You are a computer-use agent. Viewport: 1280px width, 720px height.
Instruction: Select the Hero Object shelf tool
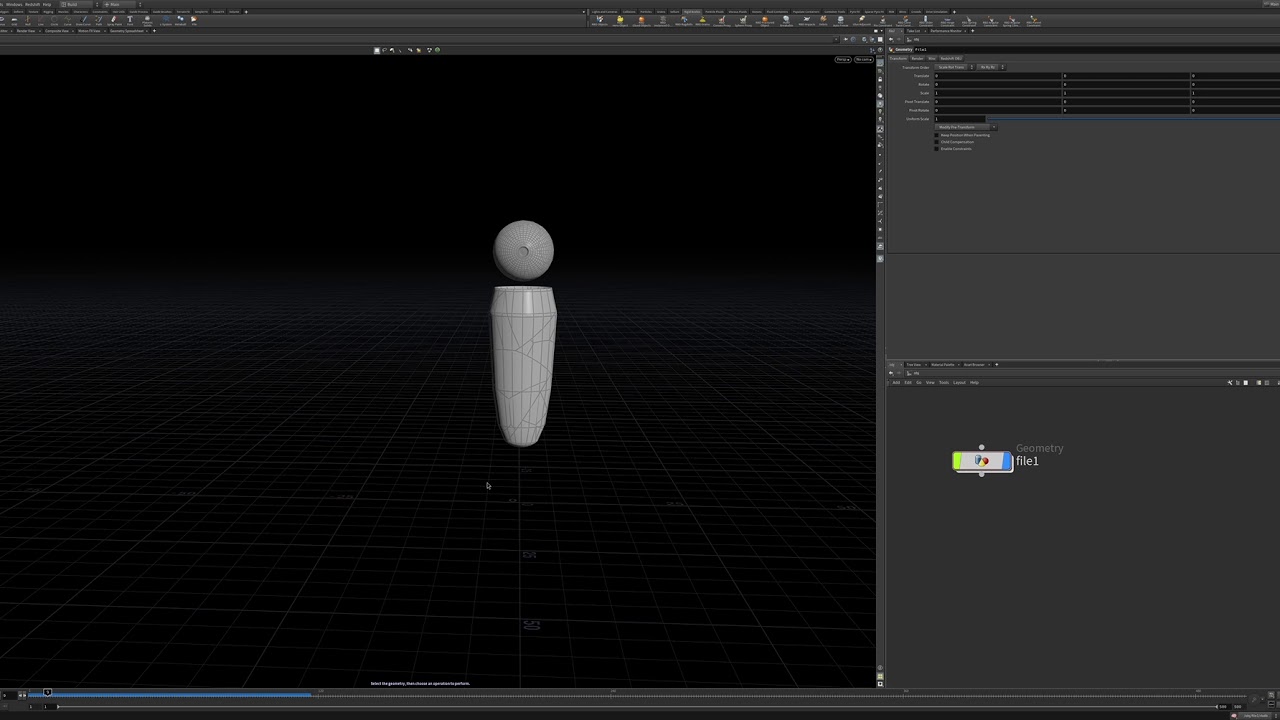620,21
